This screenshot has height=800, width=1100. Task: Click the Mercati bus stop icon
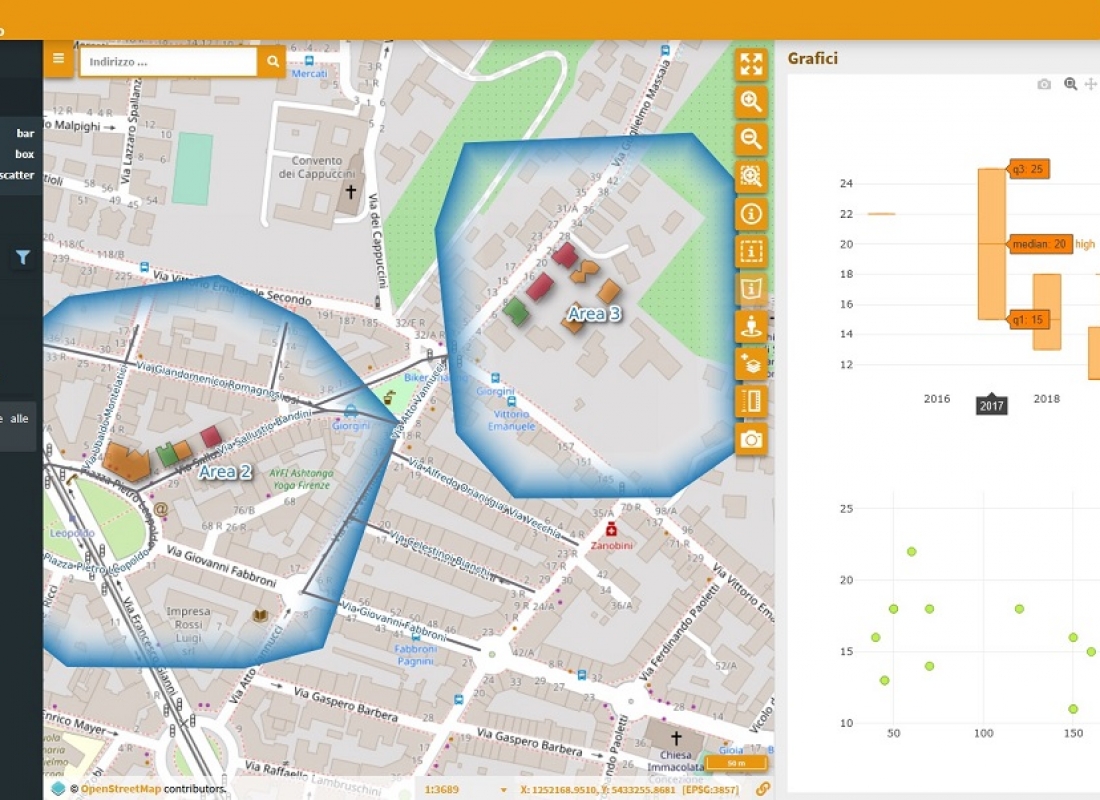pos(309,61)
